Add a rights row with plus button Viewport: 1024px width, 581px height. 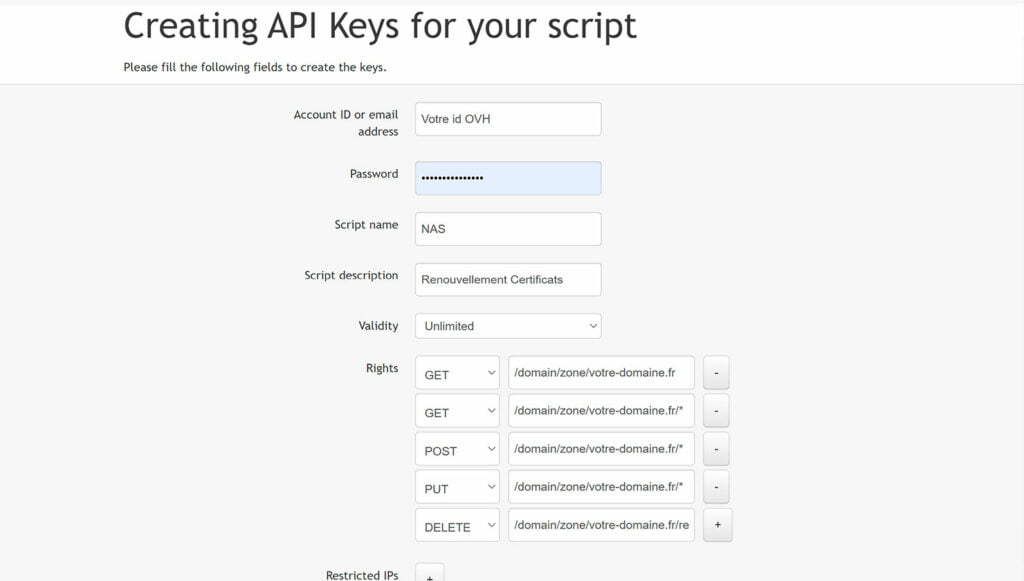[x=718, y=525]
